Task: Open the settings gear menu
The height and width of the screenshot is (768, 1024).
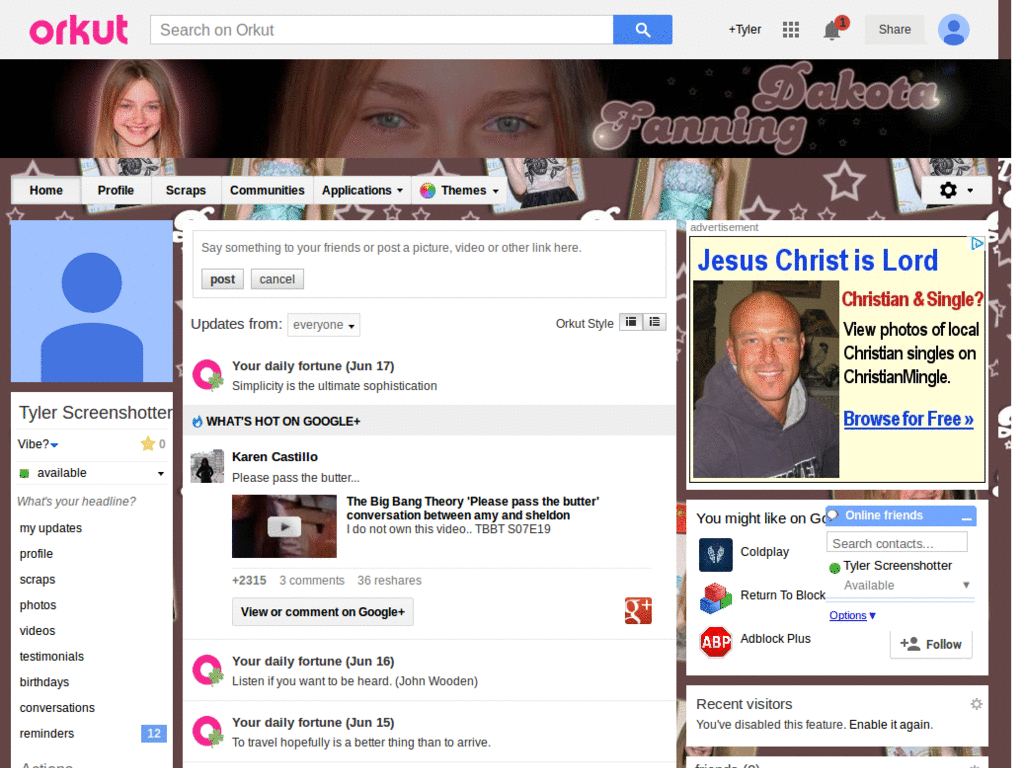Action: click(x=956, y=190)
